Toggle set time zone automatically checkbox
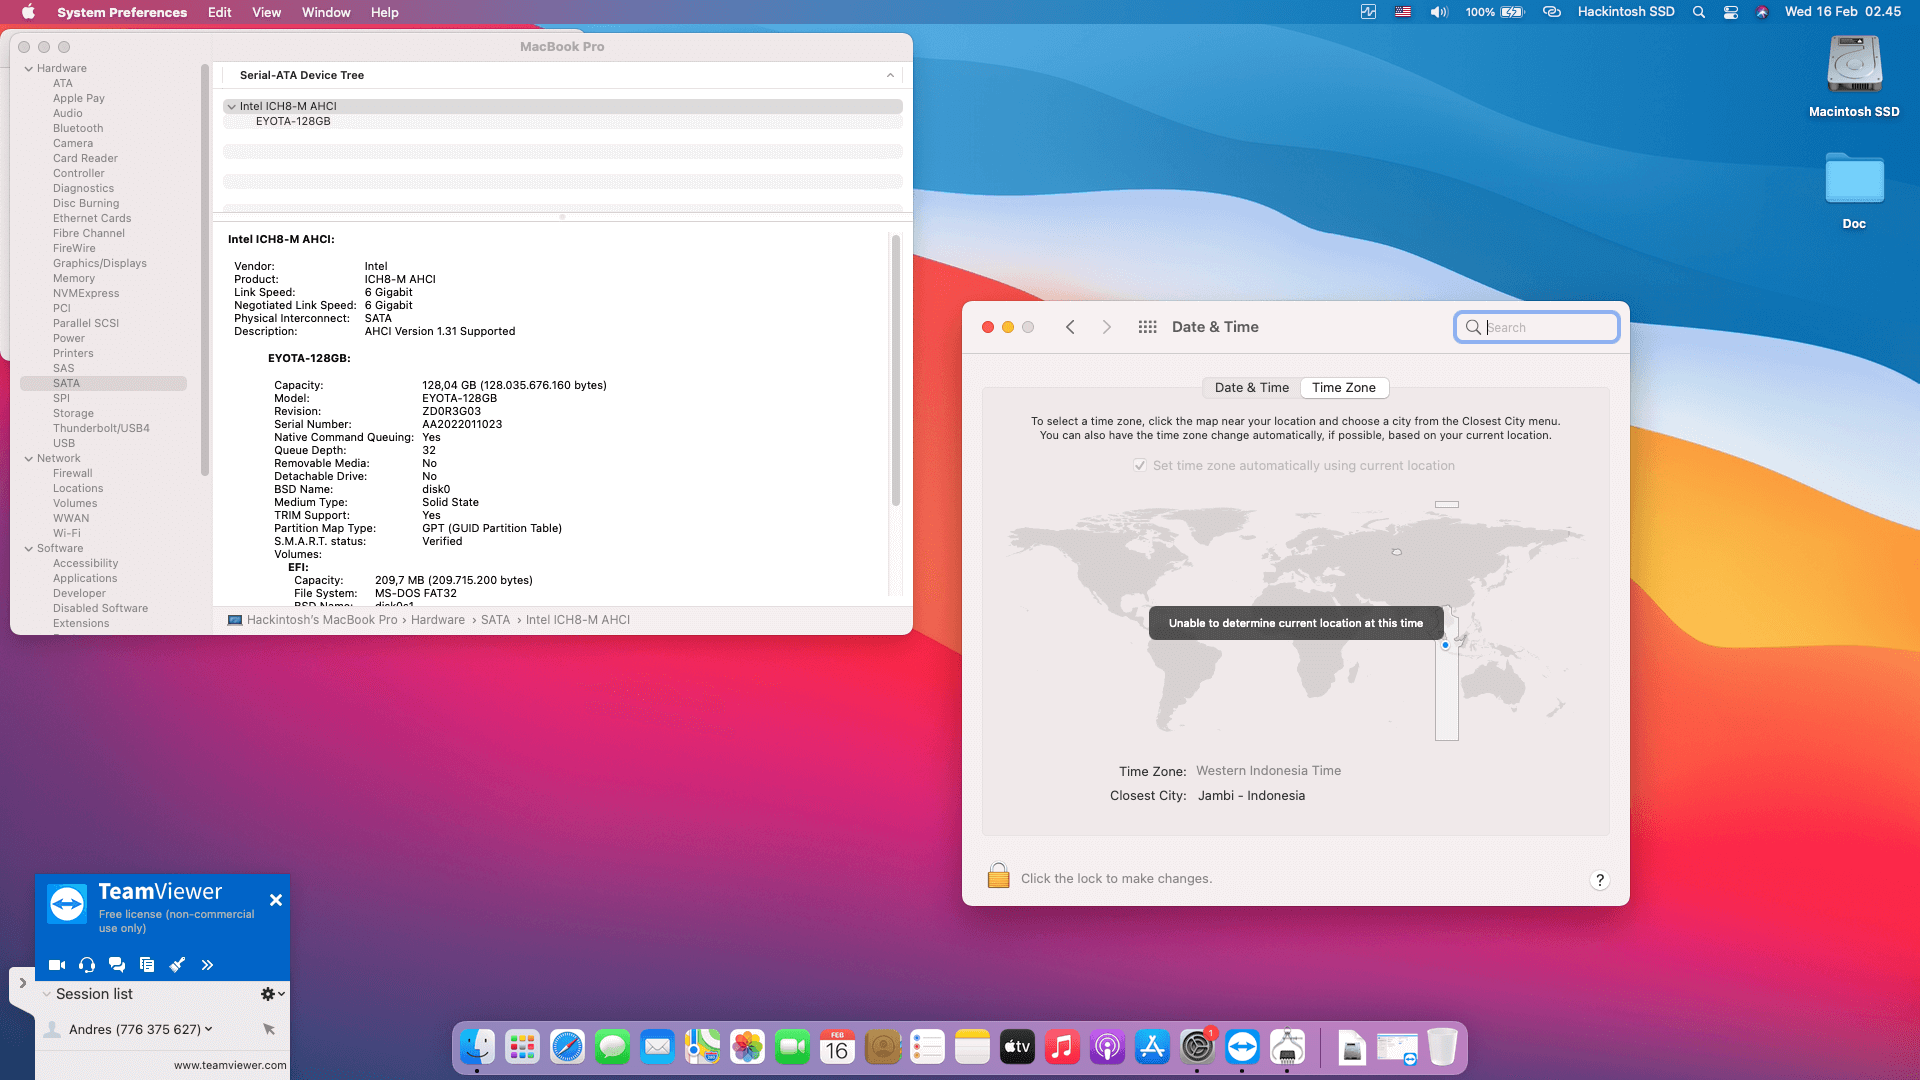The height and width of the screenshot is (1080, 1920). (1140, 466)
